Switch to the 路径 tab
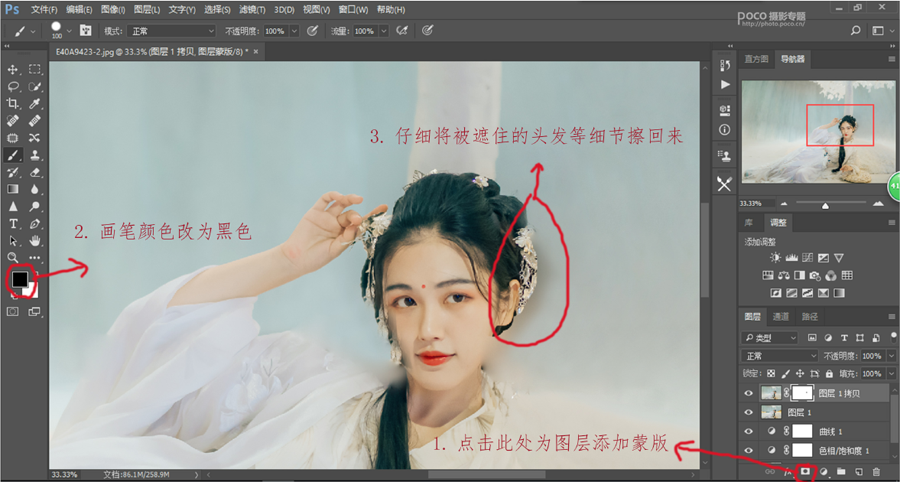Viewport: 900px width, 482px height. click(x=810, y=317)
